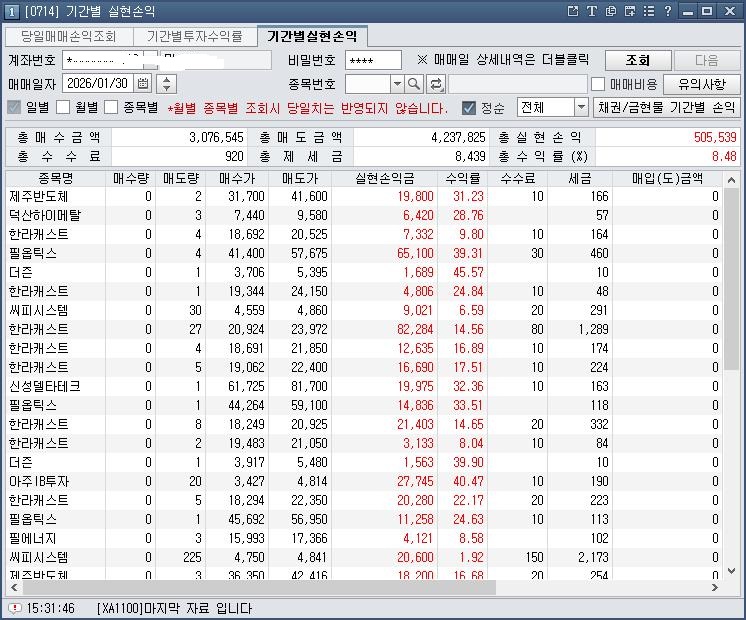This screenshot has width=746, height=620.
Task: Click the 종목번호 input field
Action: (x=368, y=84)
